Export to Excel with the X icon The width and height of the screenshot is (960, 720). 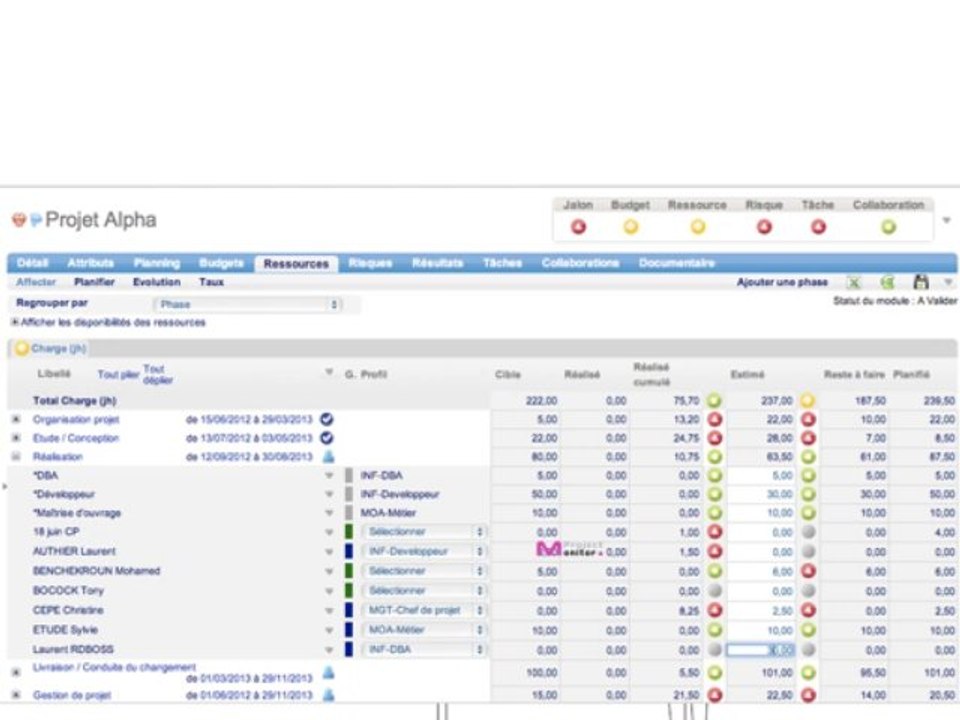click(853, 282)
